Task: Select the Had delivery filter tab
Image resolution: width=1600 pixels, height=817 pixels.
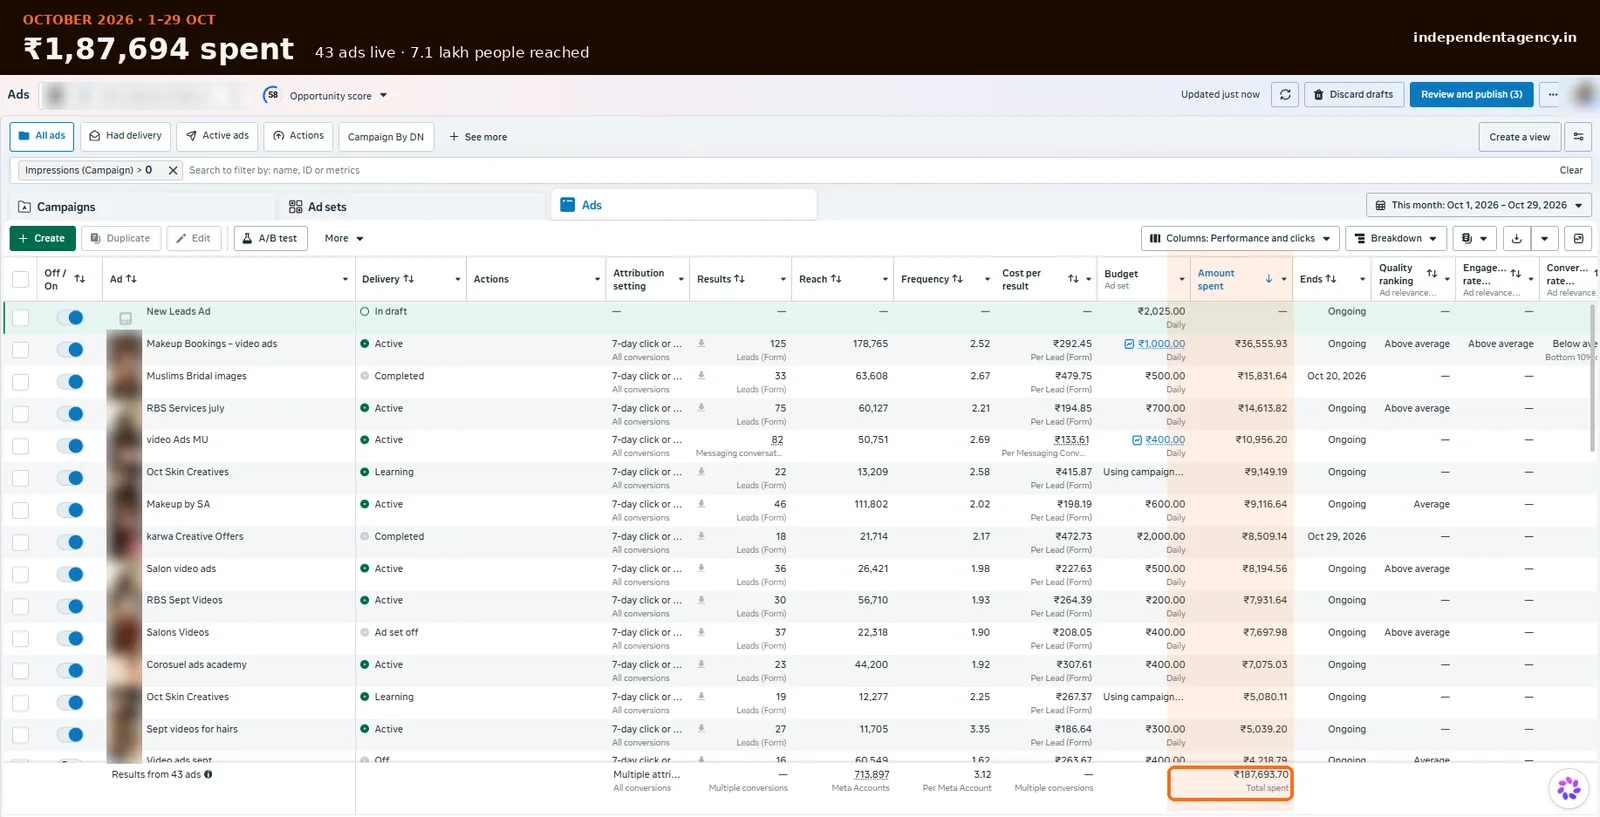Action: (125, 136)
